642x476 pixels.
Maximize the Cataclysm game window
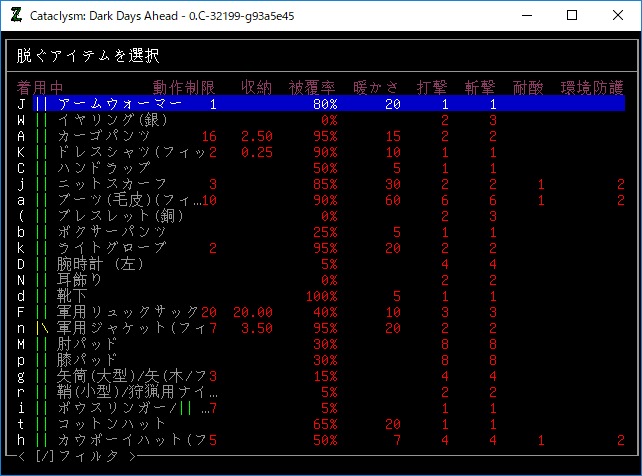[571, 15]
